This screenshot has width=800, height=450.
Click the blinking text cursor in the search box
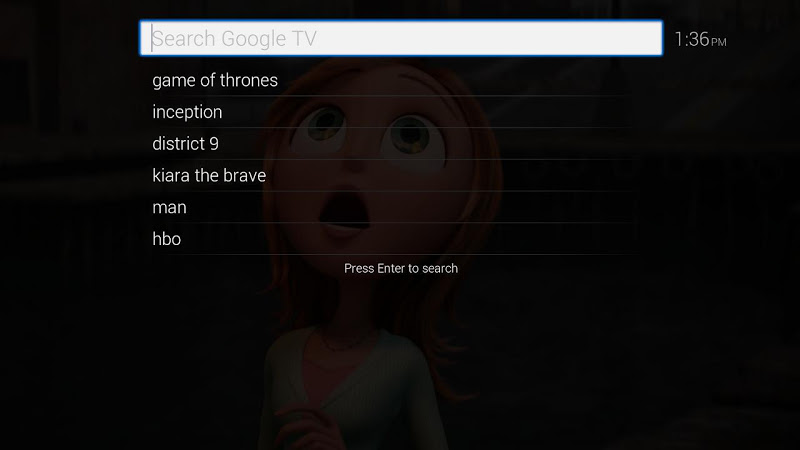(x=152, y=38)
